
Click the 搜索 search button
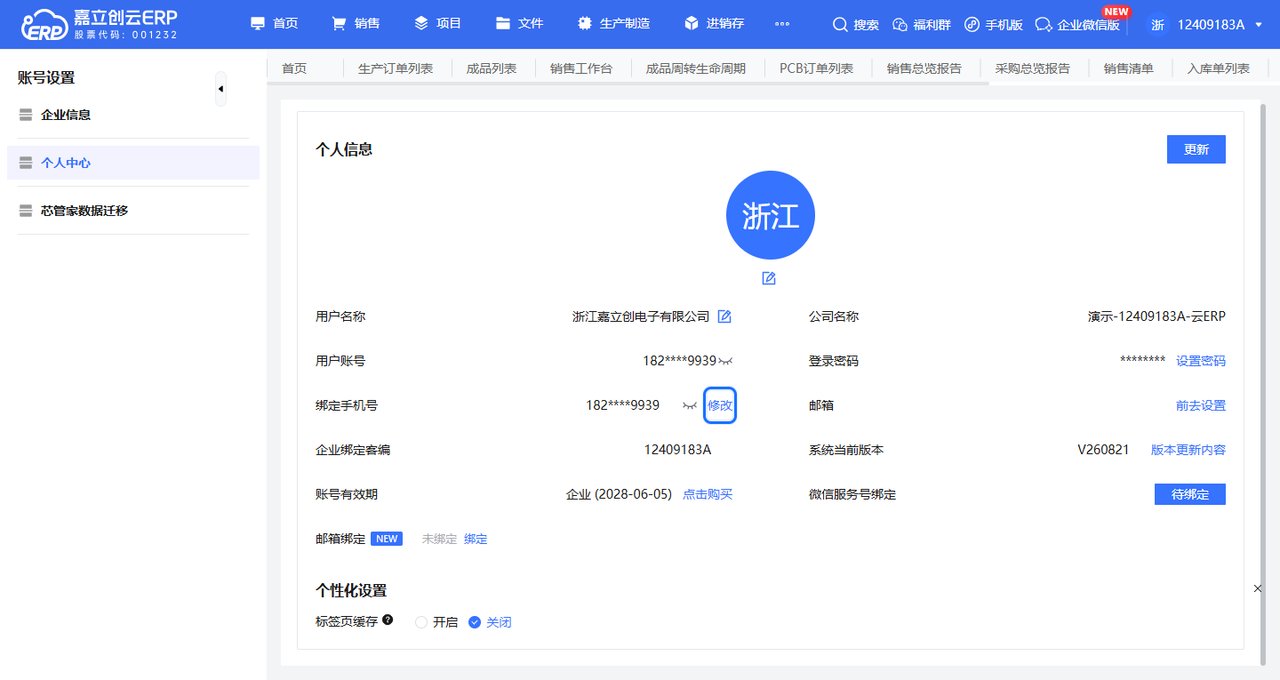click(x=856, y=24)
